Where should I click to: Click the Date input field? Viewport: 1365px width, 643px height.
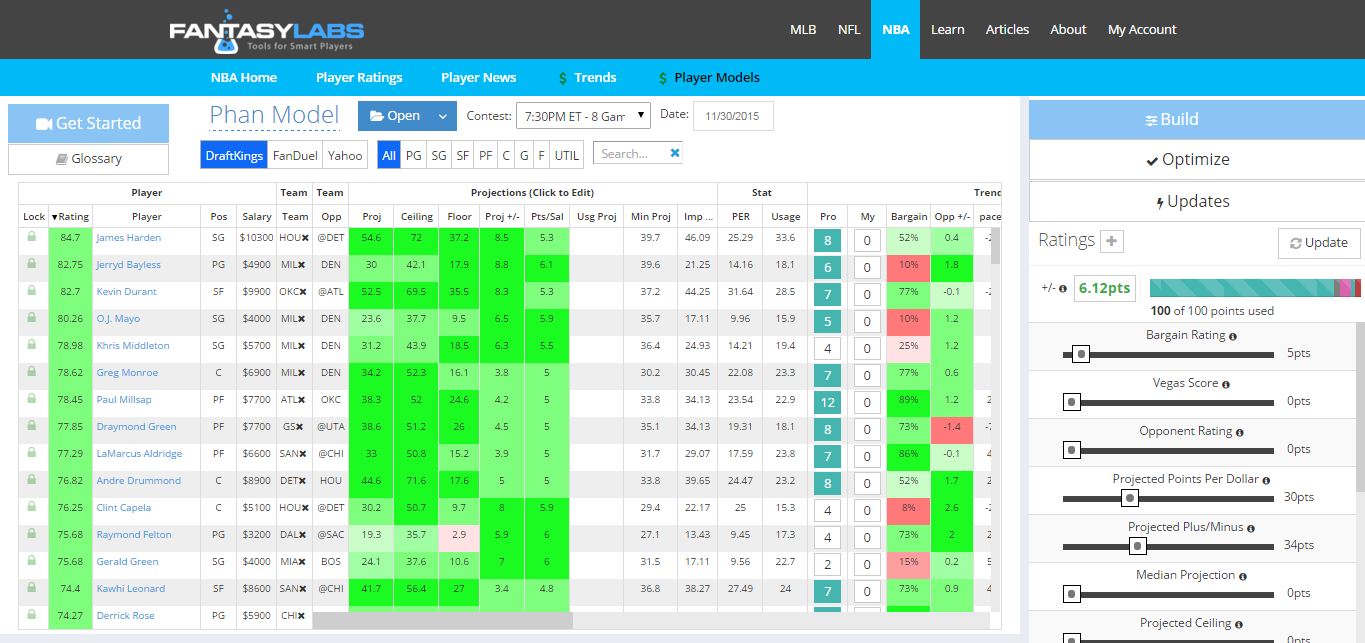pos(733,116)
